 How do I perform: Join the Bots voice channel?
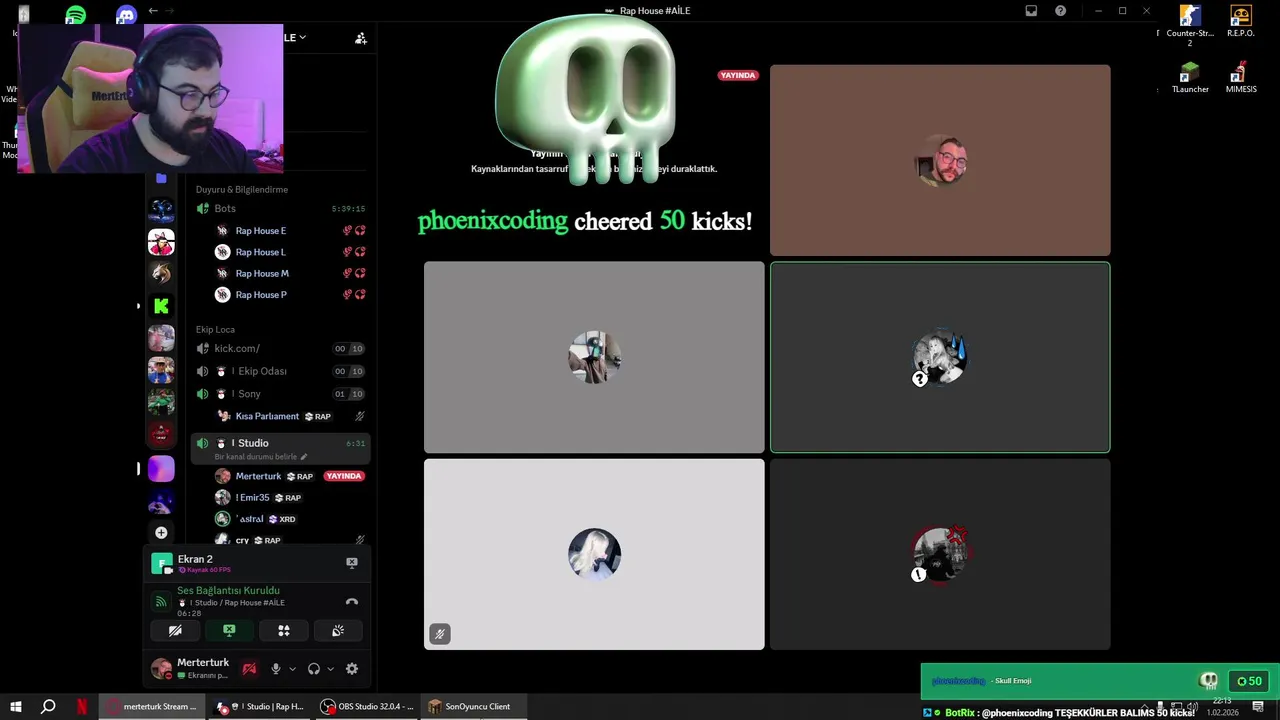pos(281,208)
